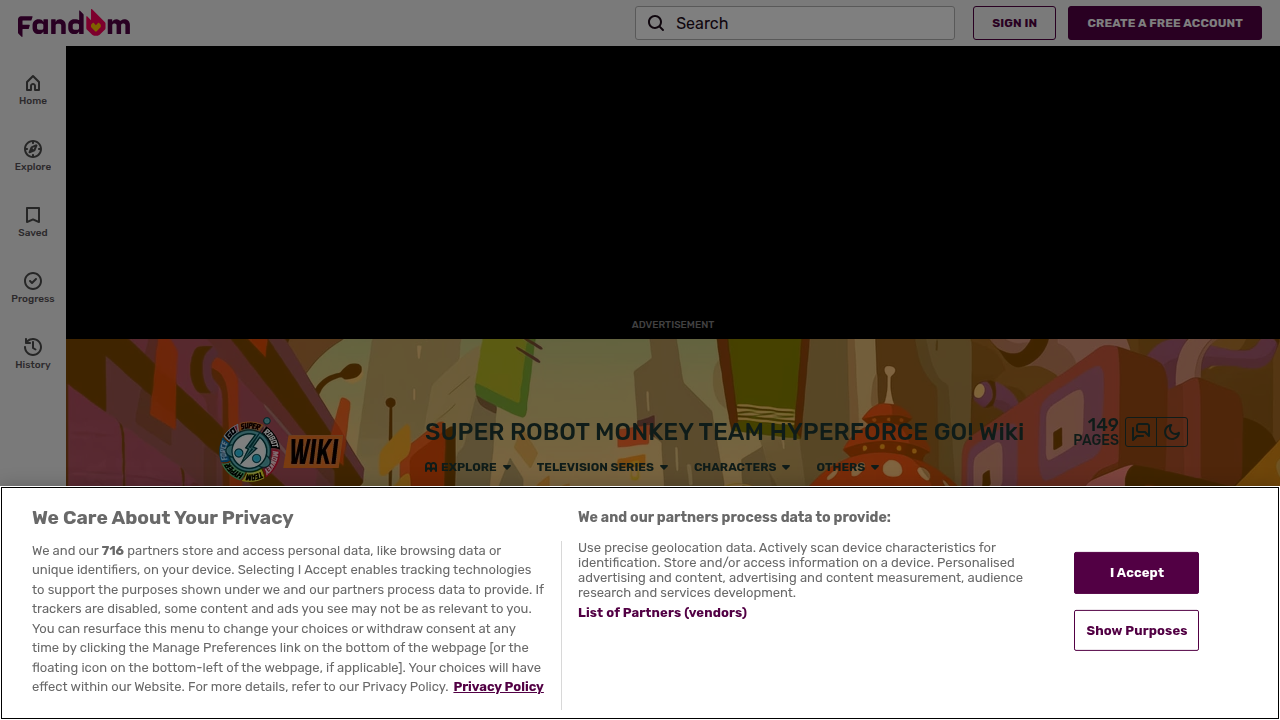Click the search magnifier icon
Viewport: 1280px width, 720px height.
[x=656, y=23]
